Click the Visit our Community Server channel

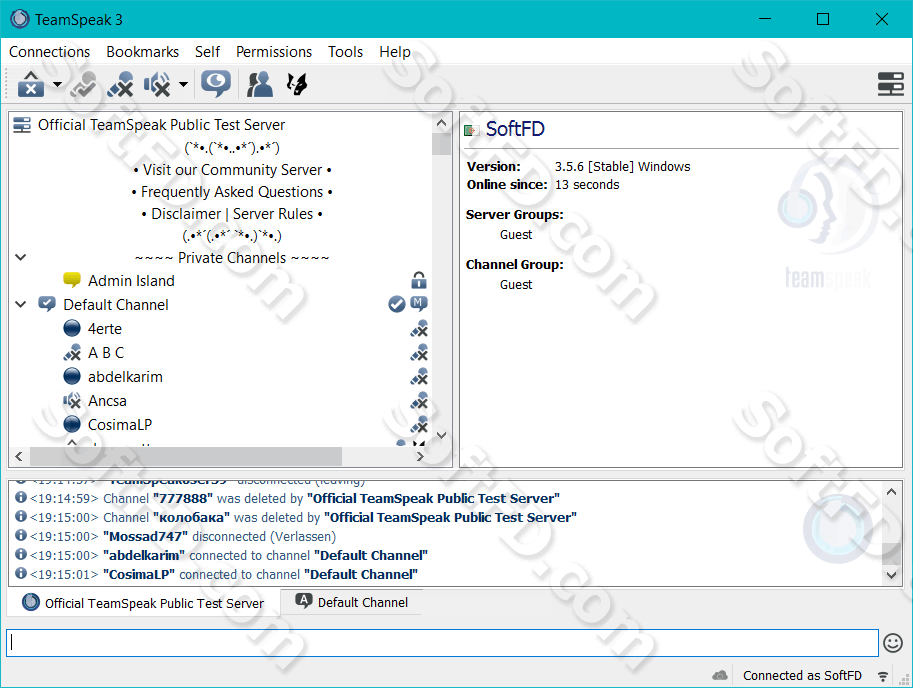(232, 170)
